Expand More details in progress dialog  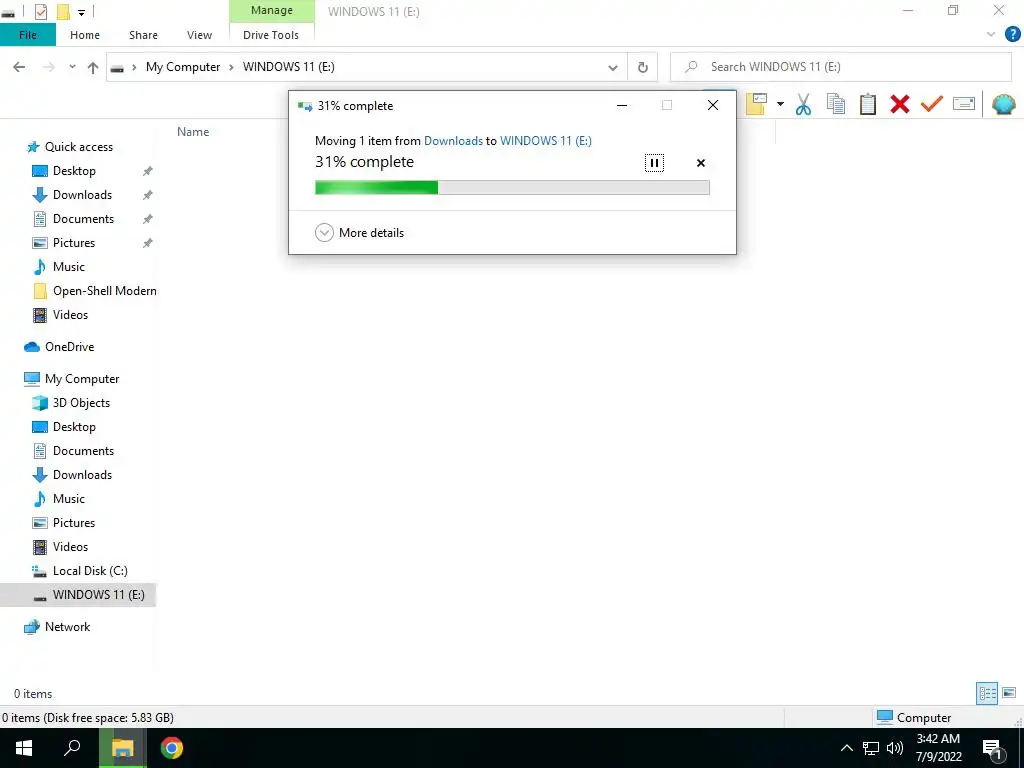click(x=359, y=232)
